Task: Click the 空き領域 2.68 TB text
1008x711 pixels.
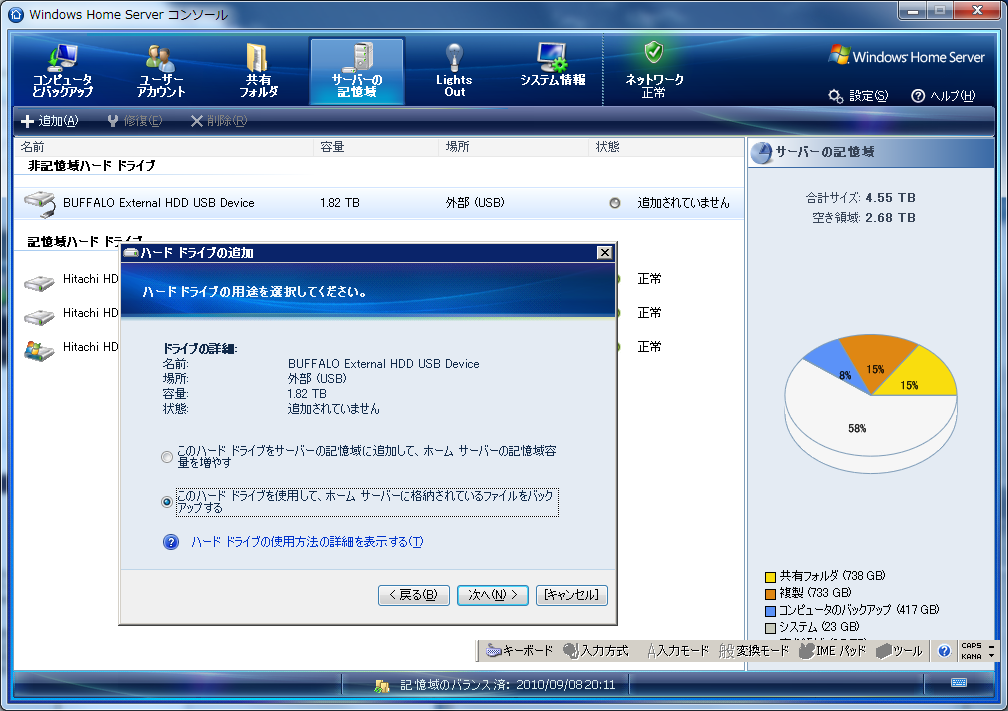Action: pos(864,218)
